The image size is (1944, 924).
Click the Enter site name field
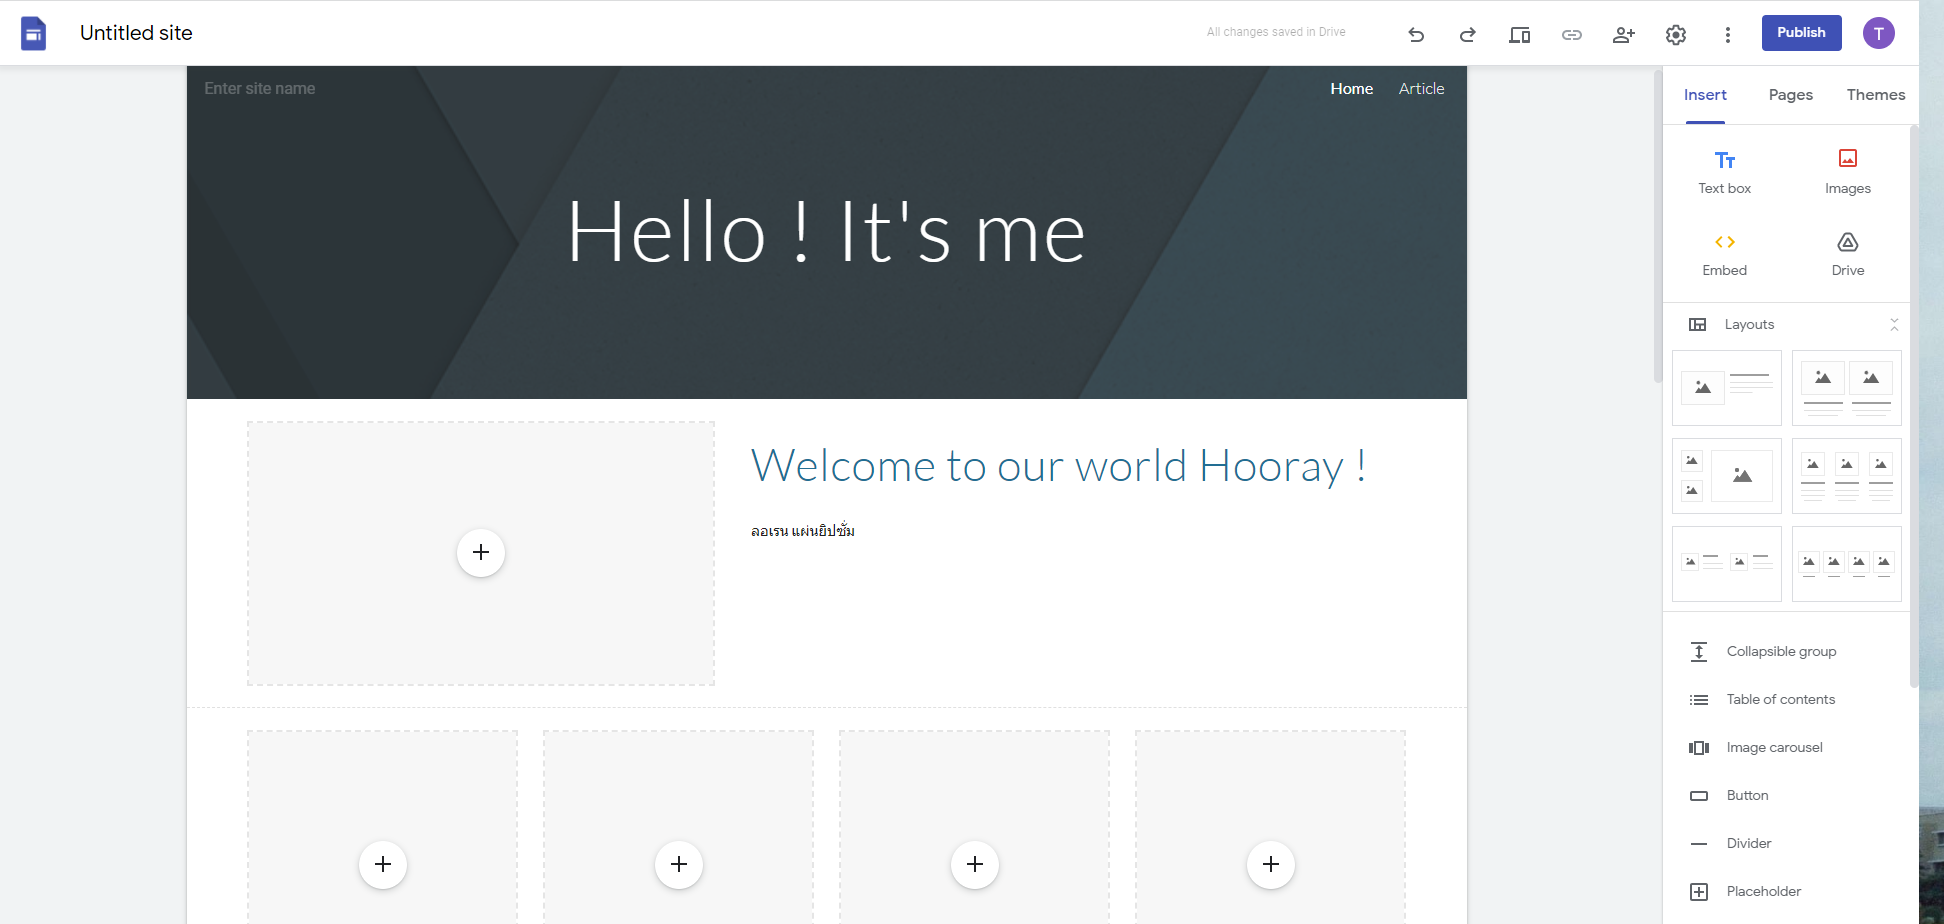(260, 89)
